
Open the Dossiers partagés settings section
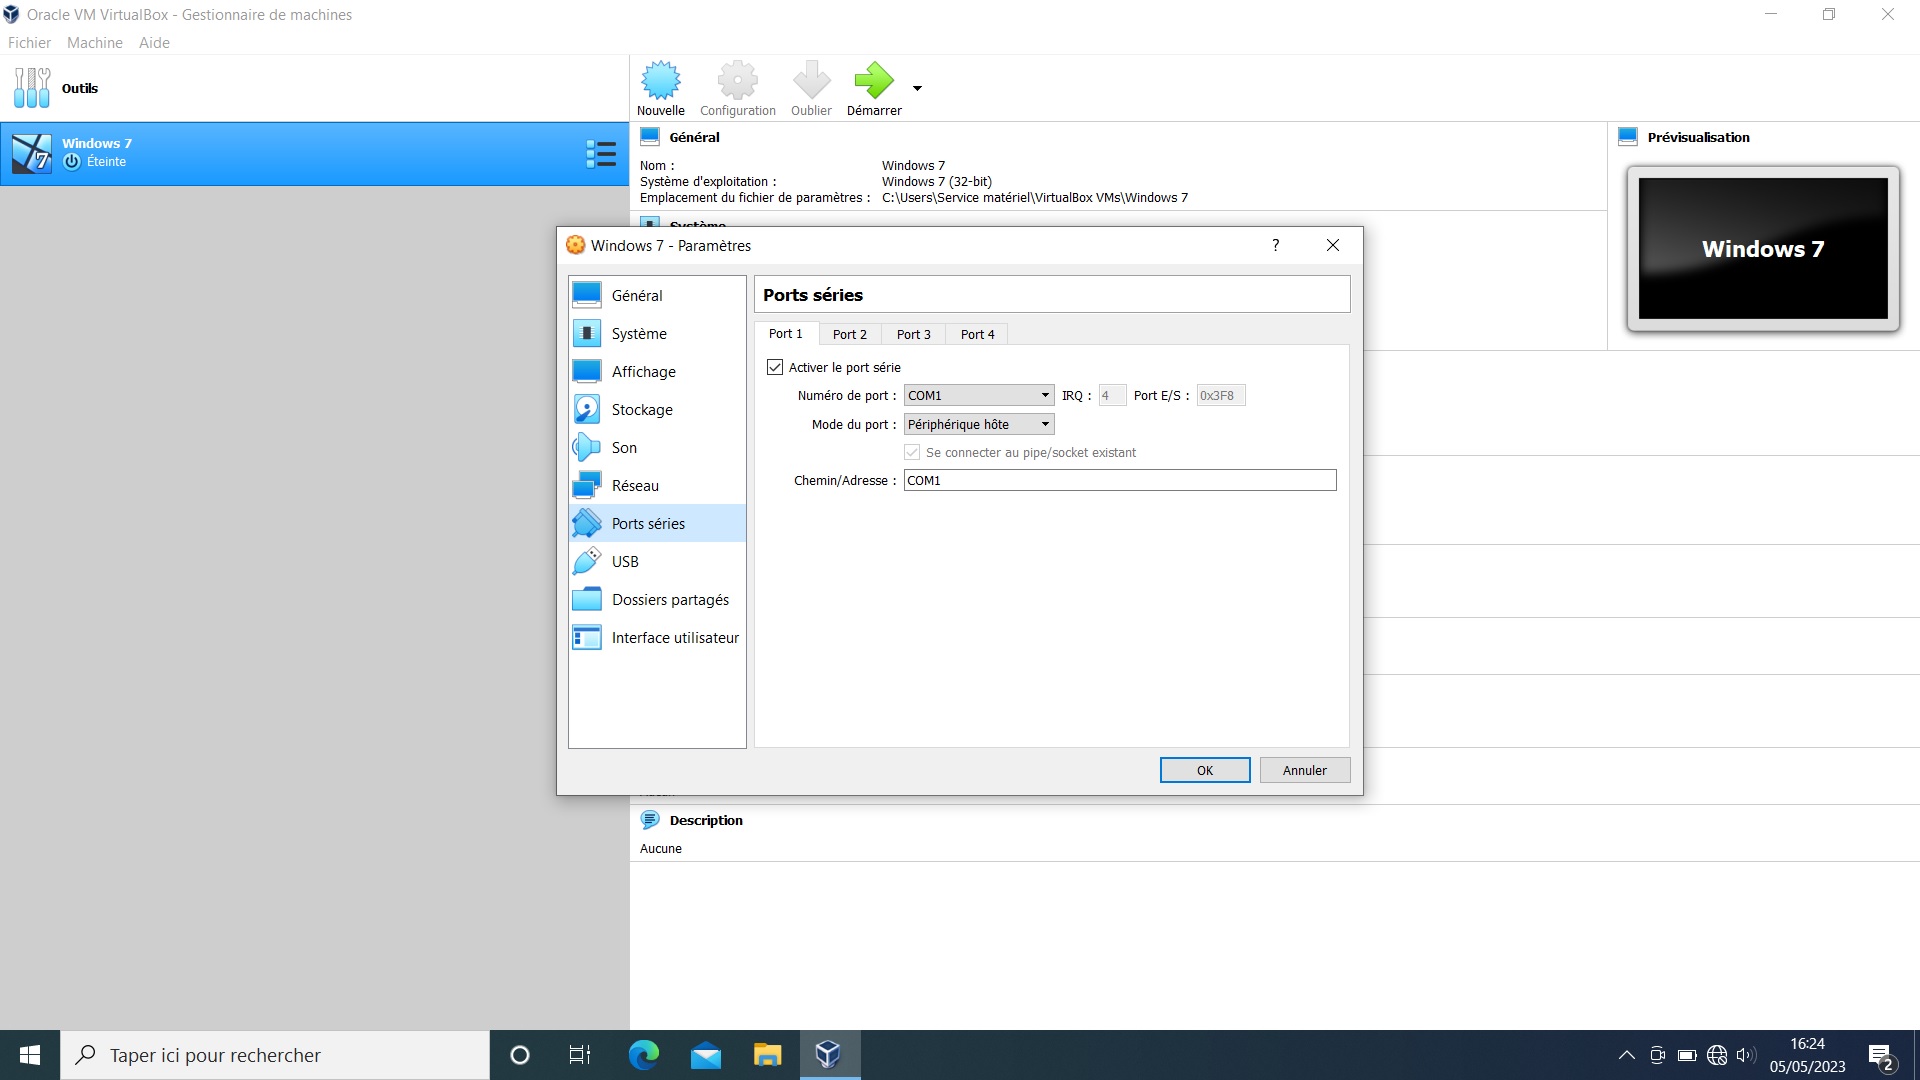pos(670,600)
